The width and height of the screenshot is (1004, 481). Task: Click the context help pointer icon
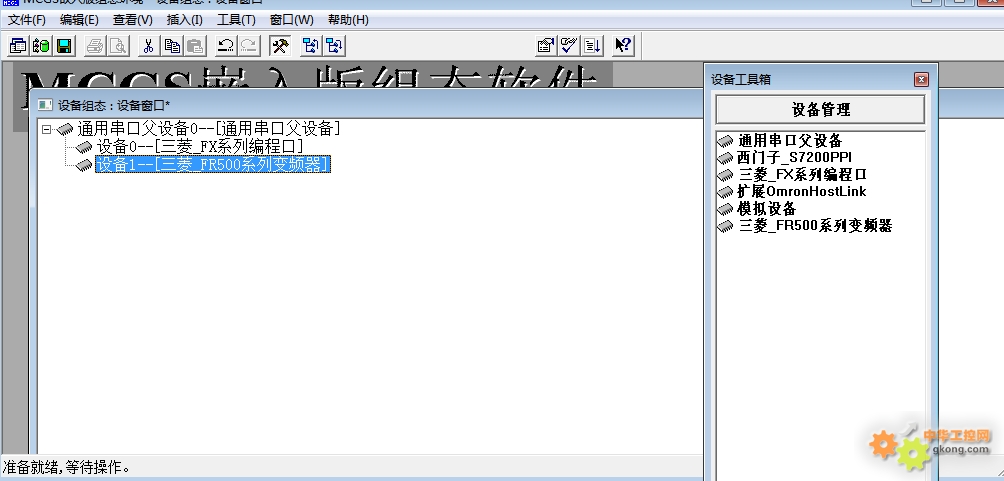[x=622, y=45]
